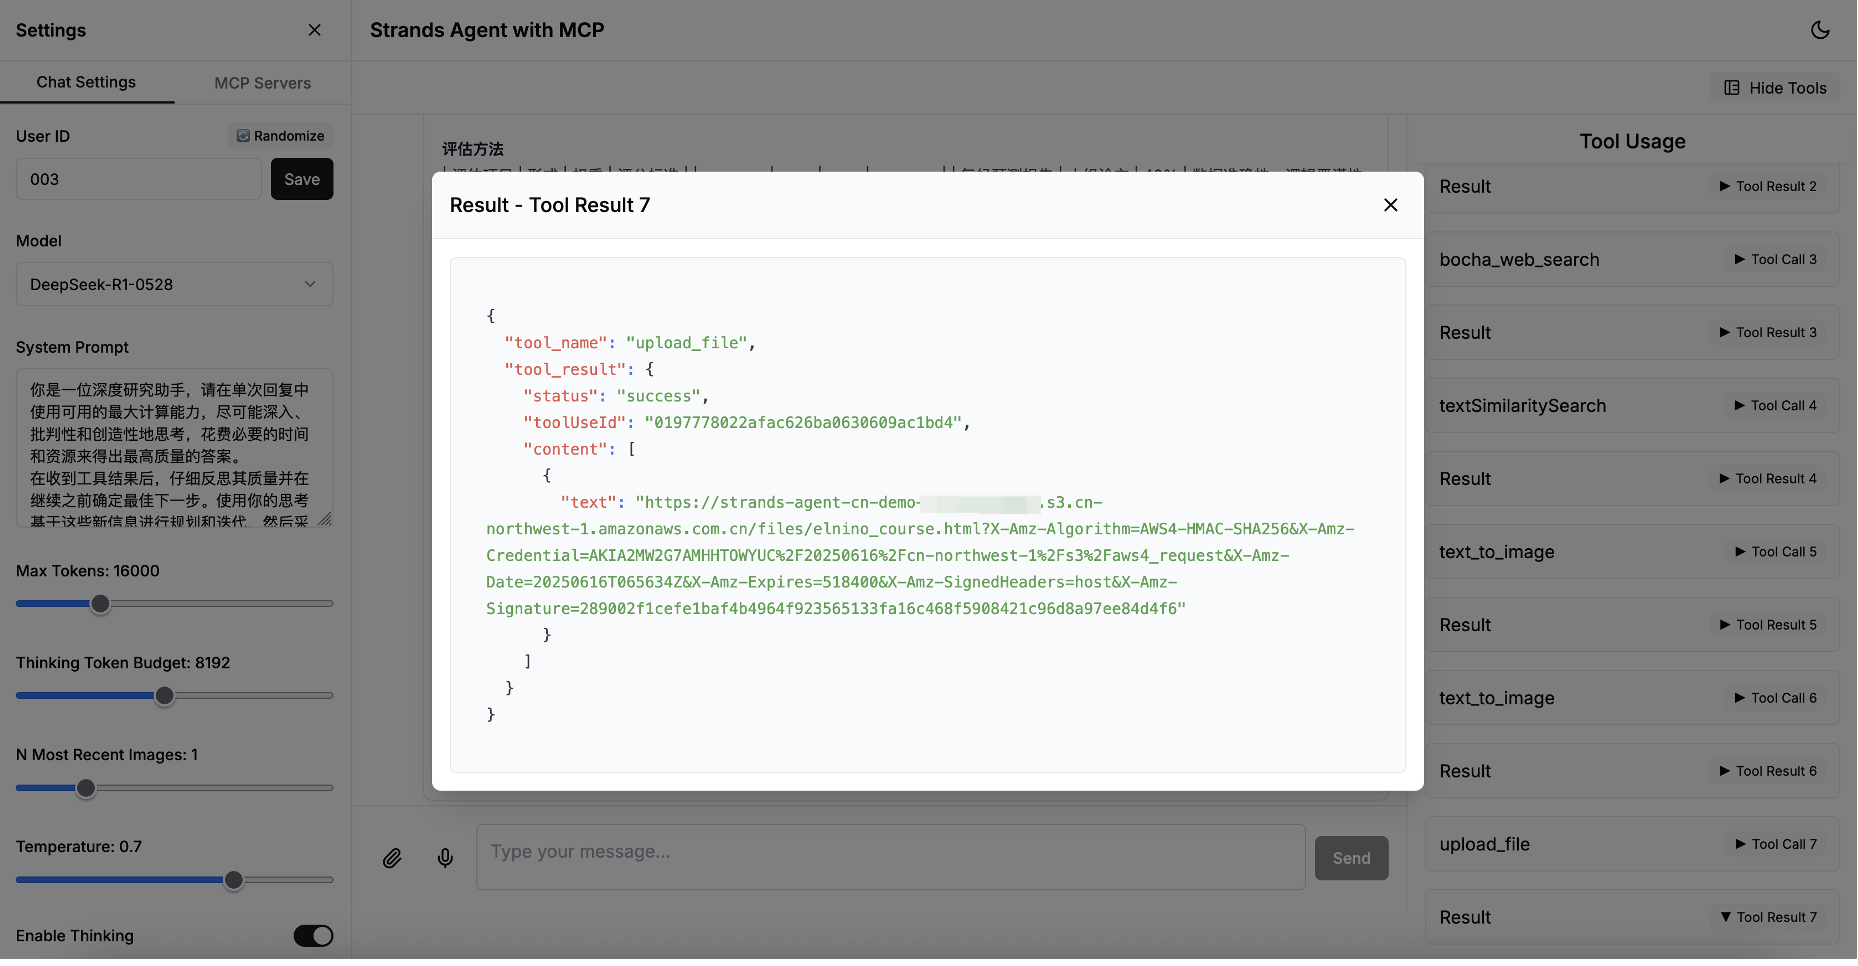Expand Tool Call 3 for bocha_web_search
This screenshot has width=1858, height=966.
1776,259
